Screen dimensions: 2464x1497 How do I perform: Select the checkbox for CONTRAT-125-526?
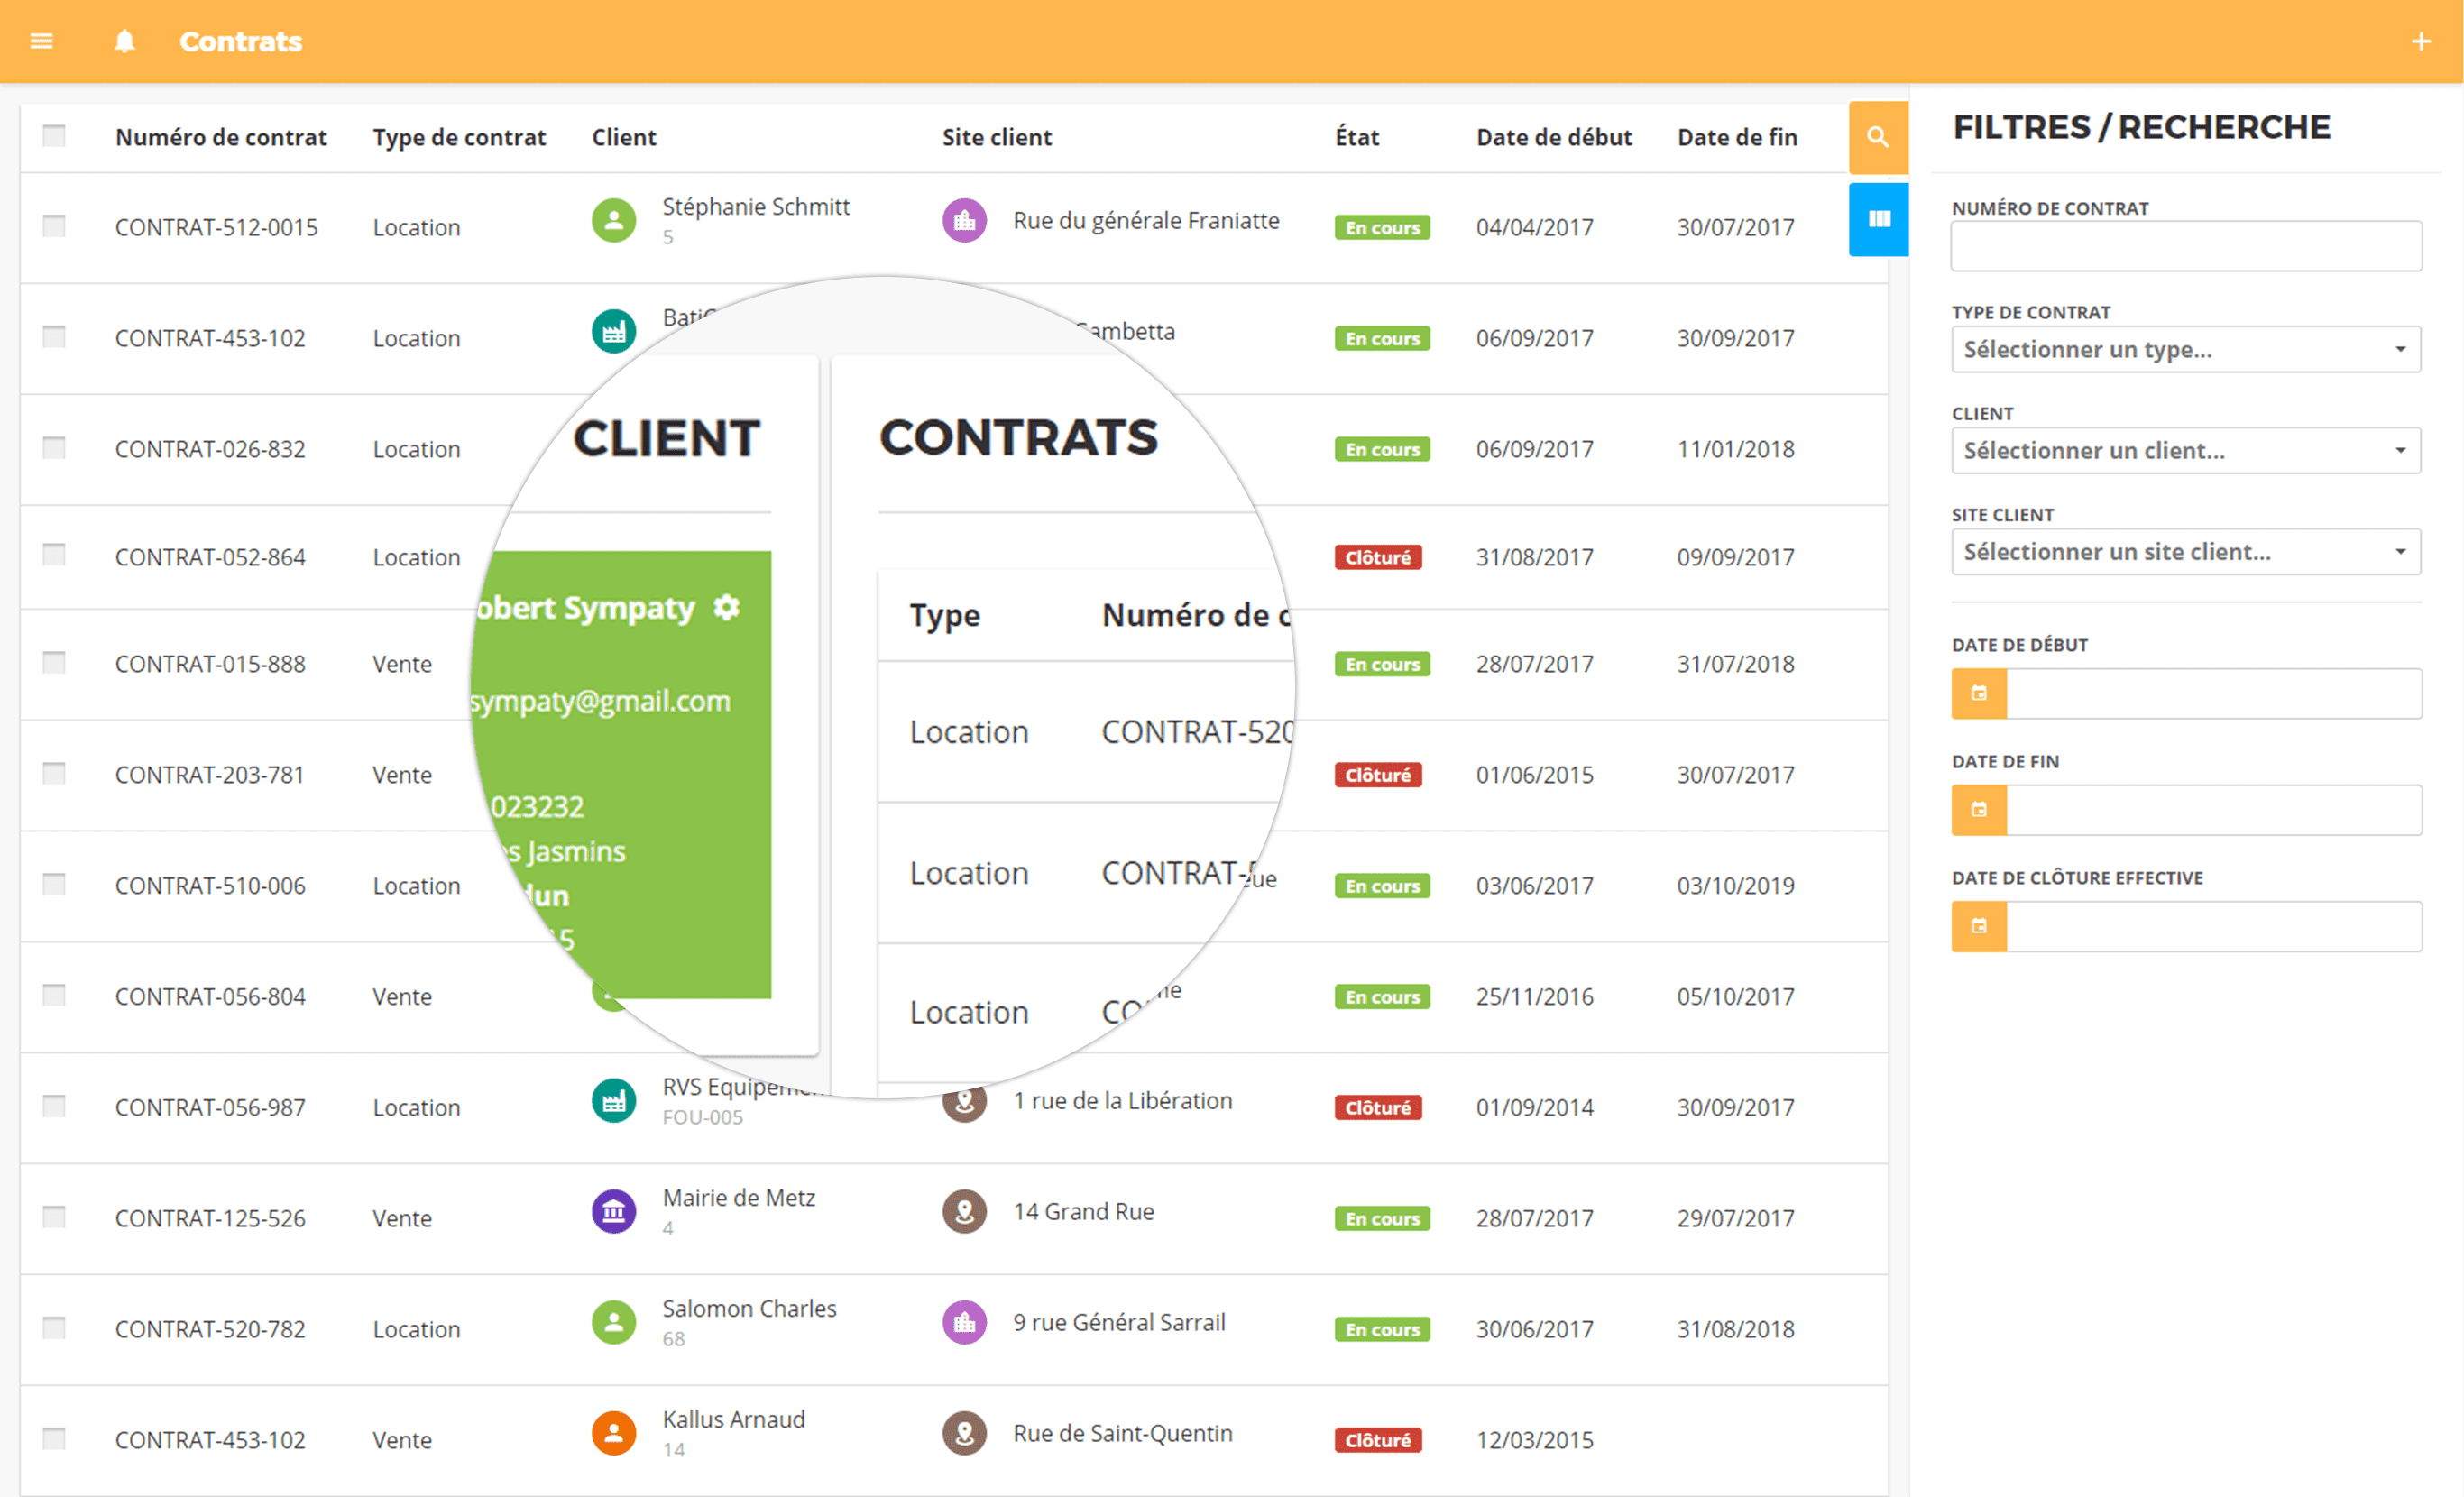tap(54, 1217)
